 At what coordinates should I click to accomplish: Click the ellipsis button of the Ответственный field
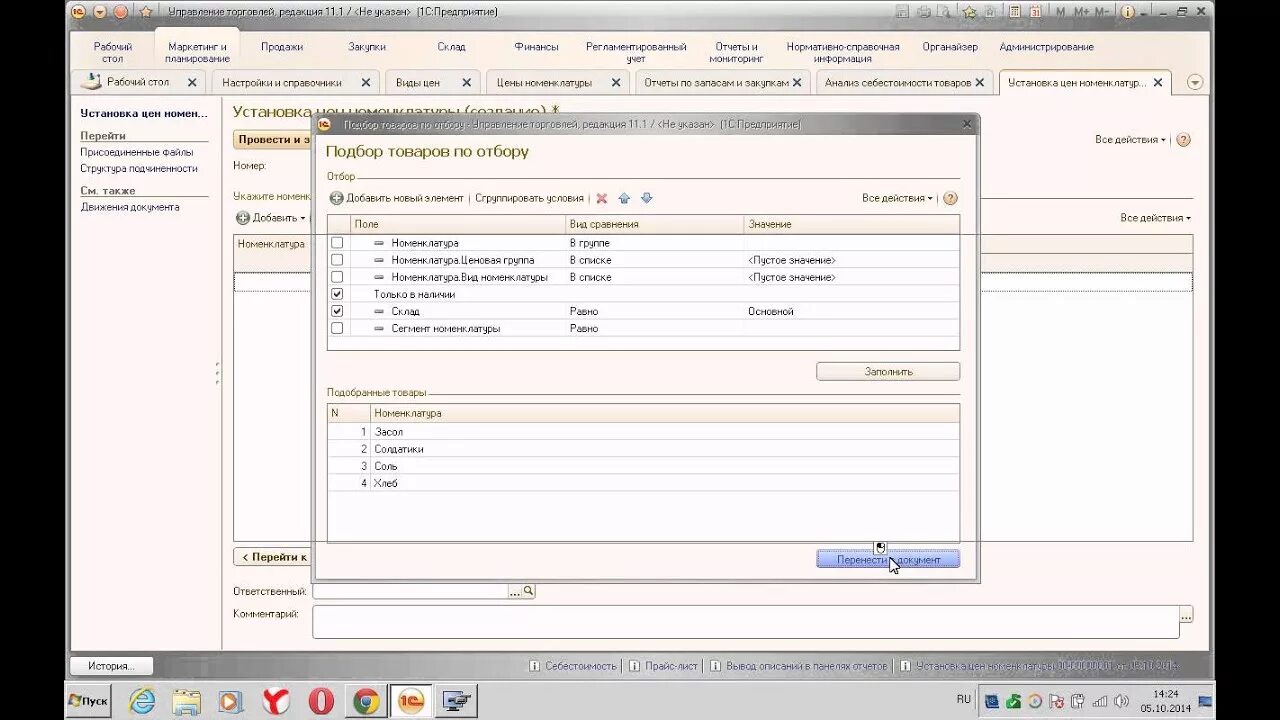[515, 591]
